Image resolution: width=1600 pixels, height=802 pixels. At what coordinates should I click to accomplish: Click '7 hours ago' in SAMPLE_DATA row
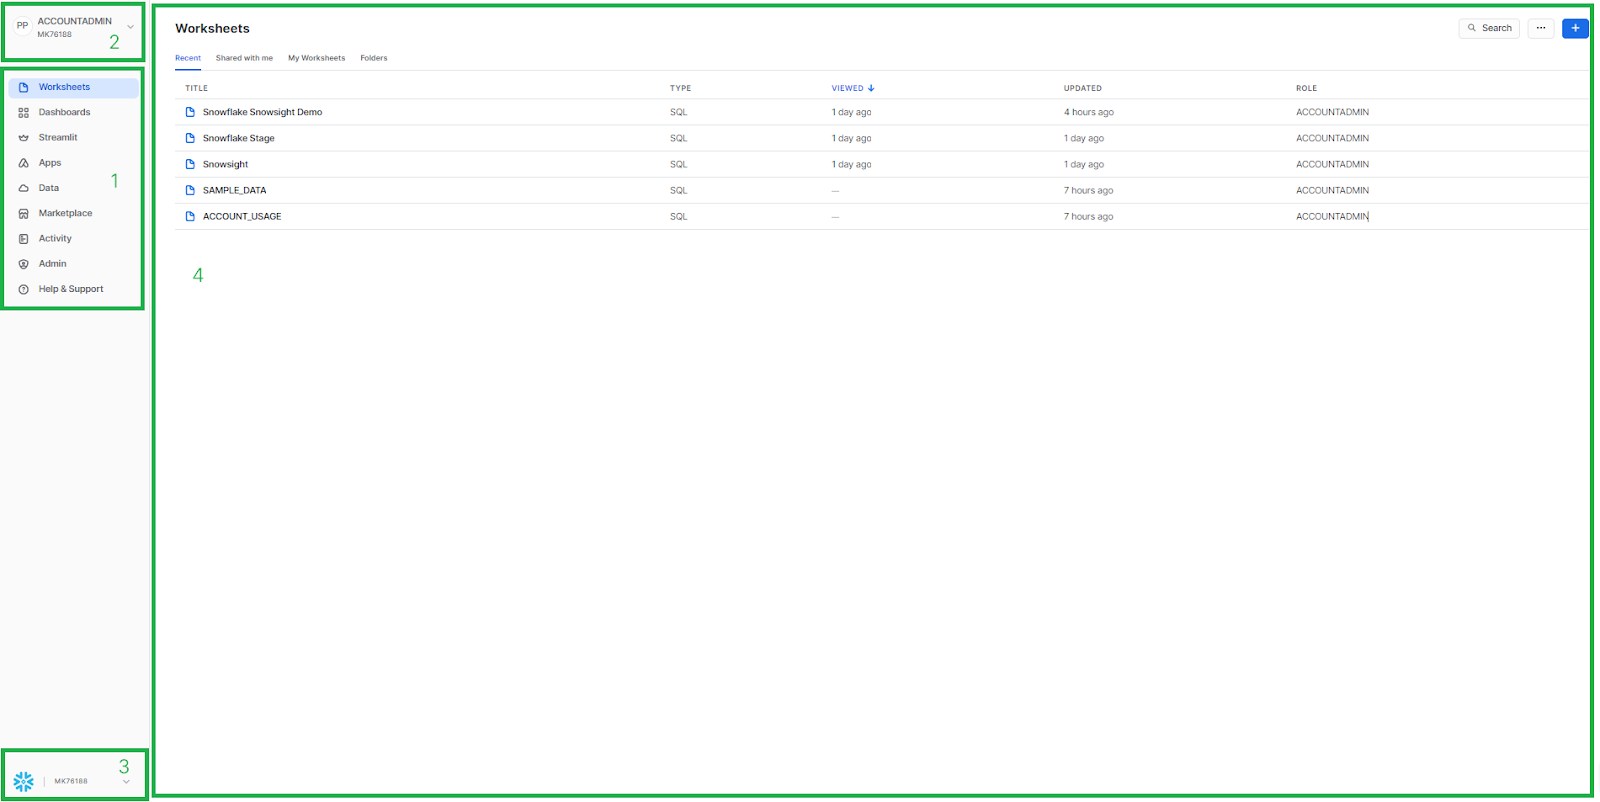click(x=1088, y=190)
